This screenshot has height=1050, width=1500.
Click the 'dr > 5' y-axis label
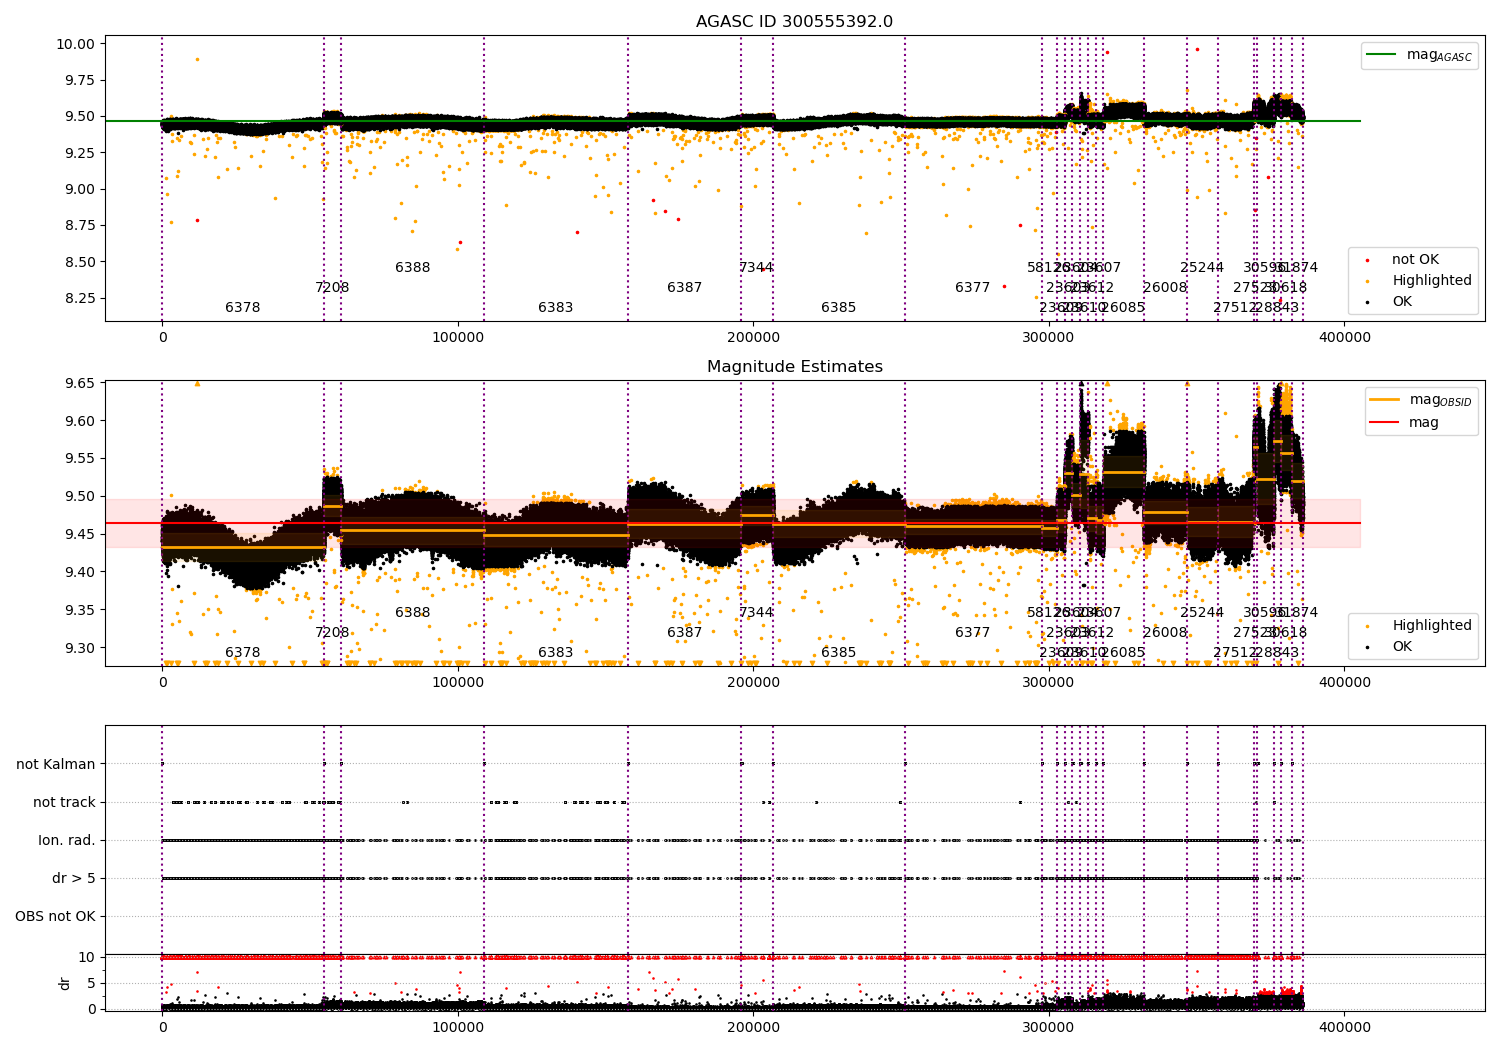pos(74,879)
